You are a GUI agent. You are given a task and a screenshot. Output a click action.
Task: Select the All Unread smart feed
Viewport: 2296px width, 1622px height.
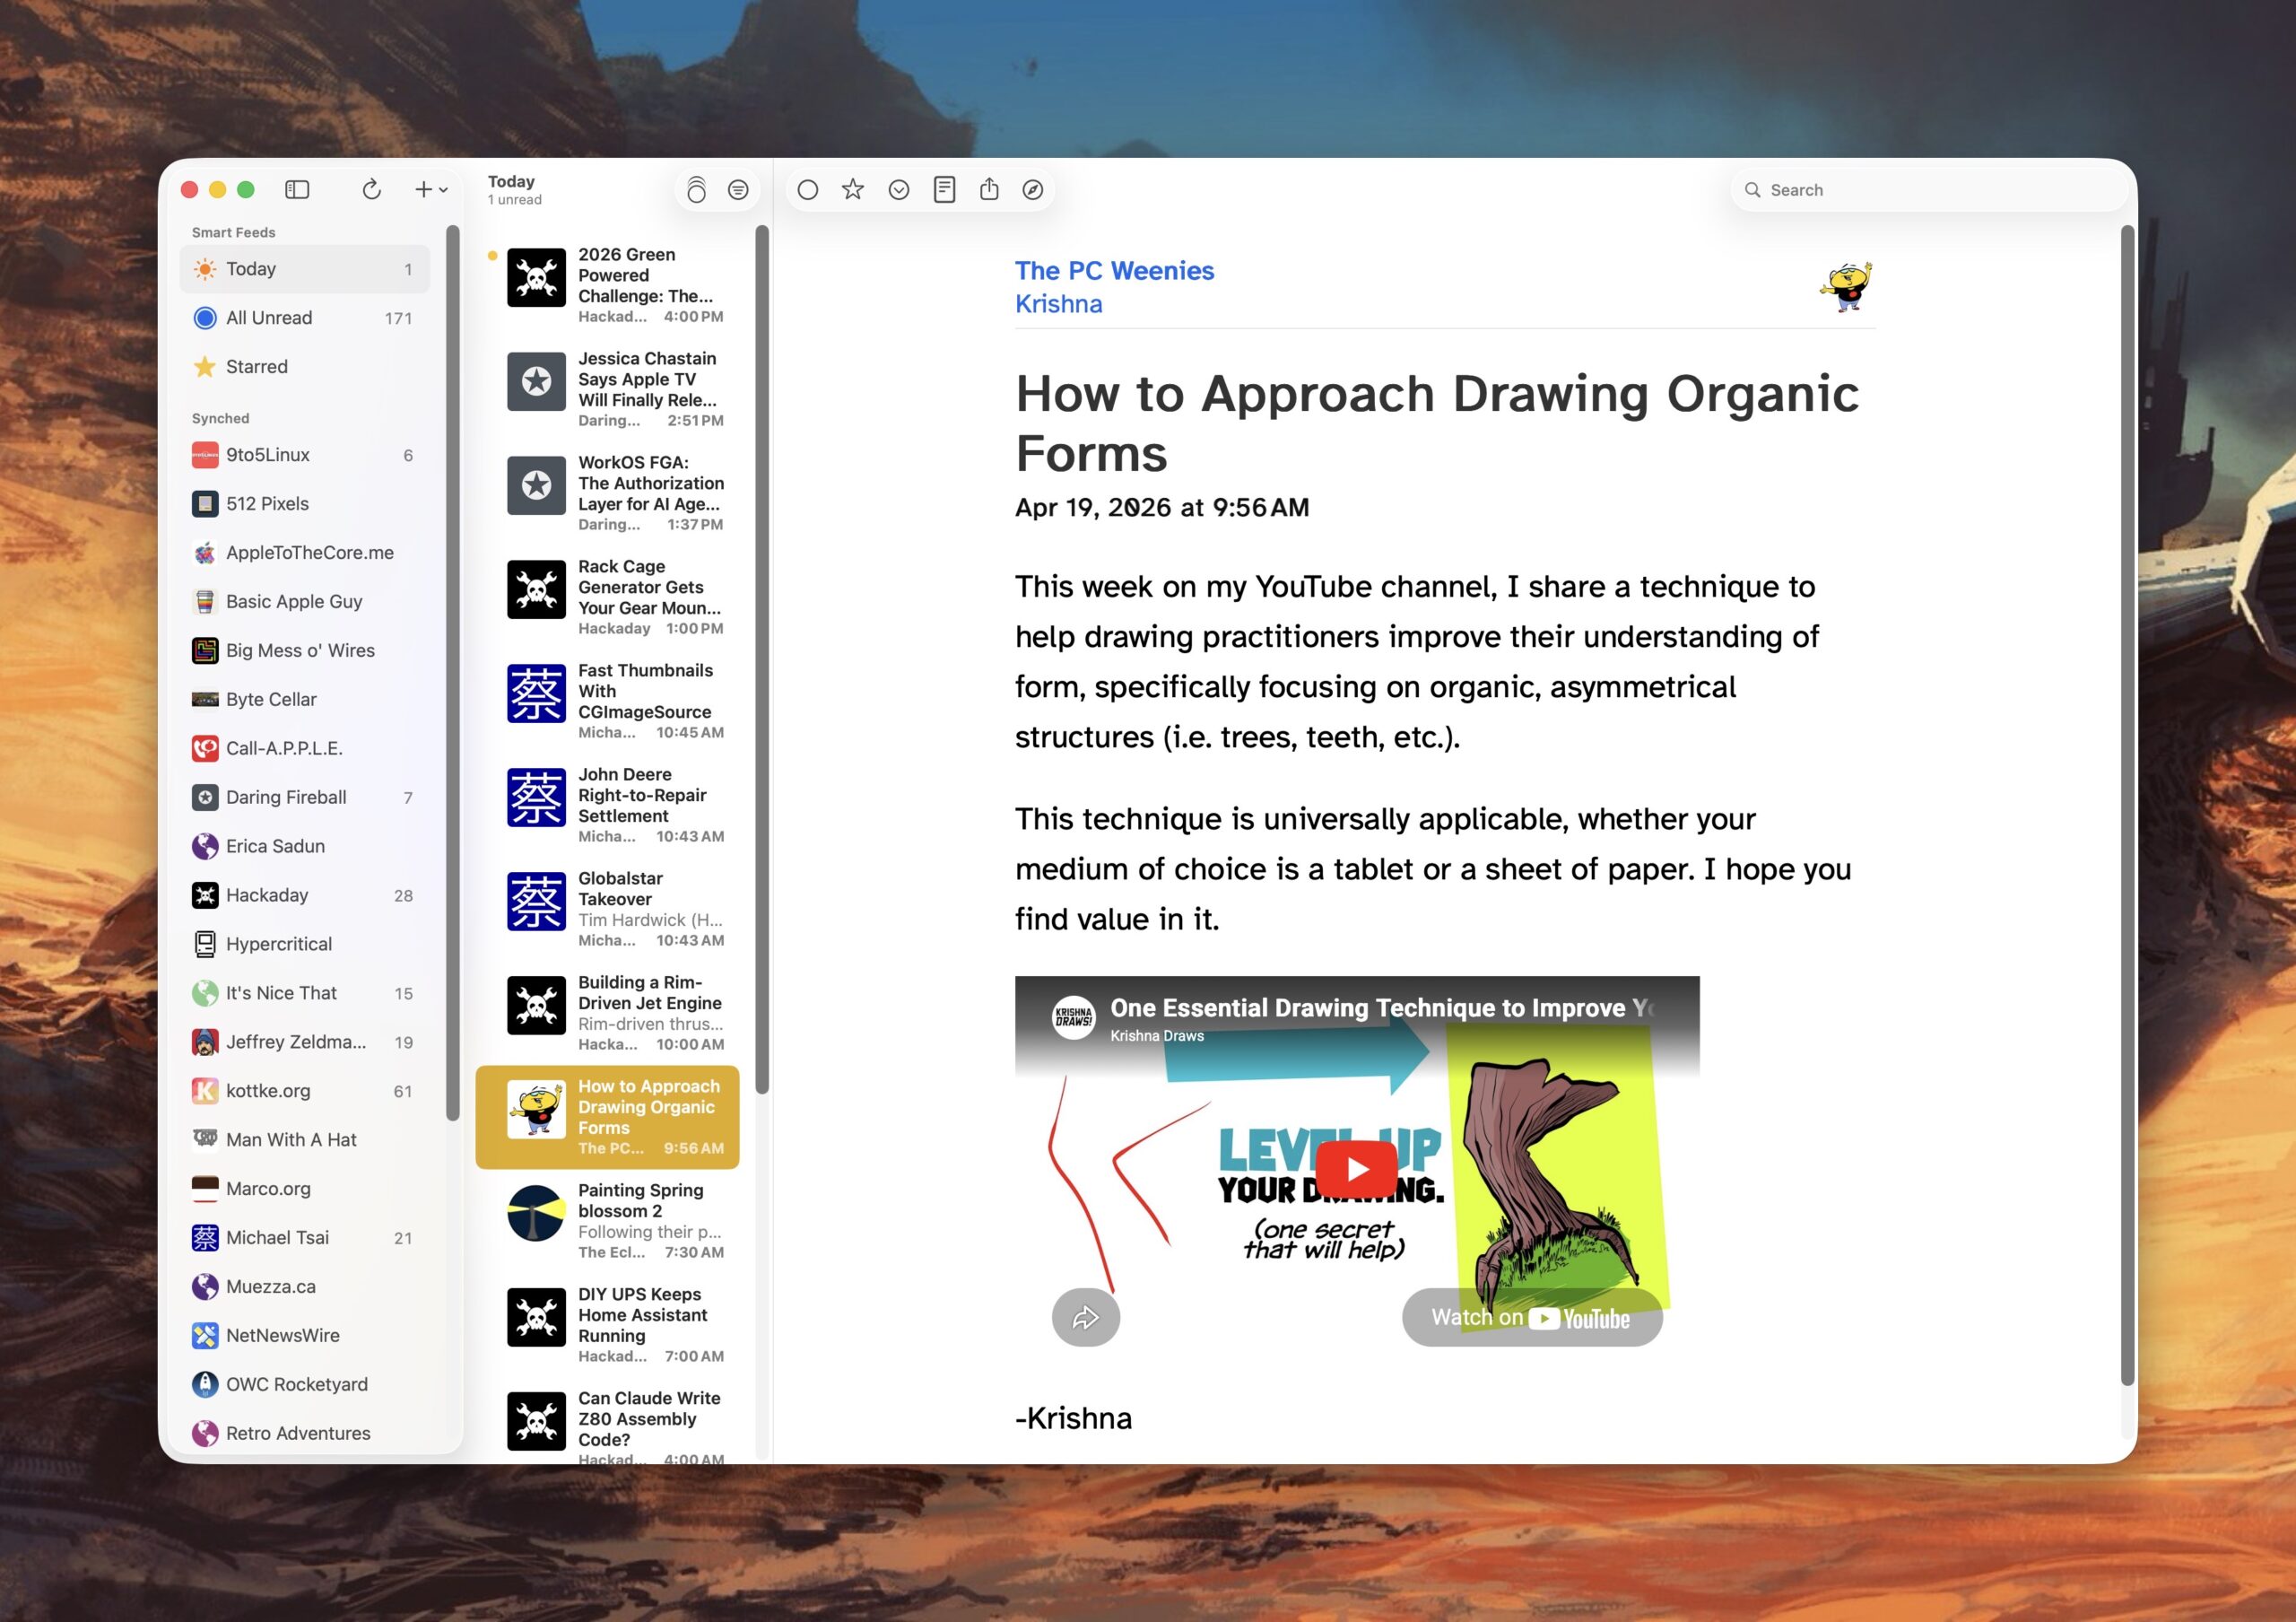coord(269,318)
